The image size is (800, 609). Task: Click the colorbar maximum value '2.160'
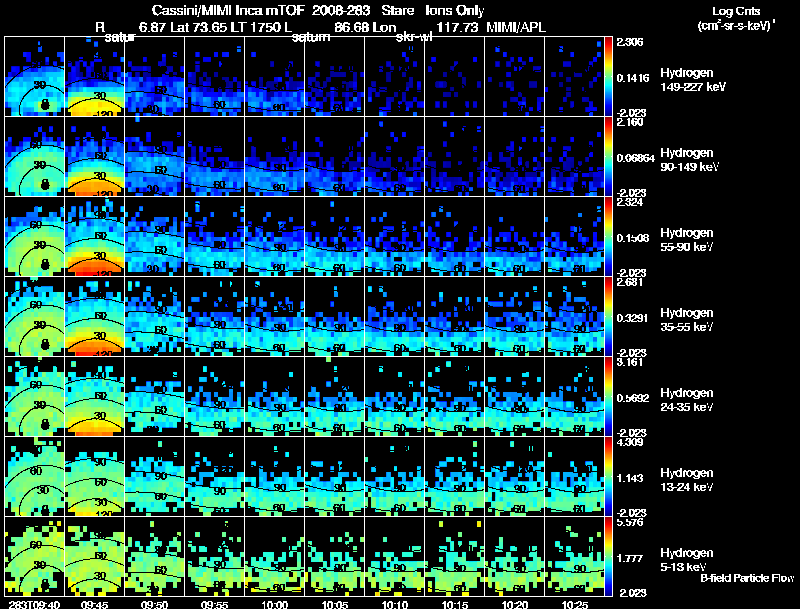pyautogui.click(x=630, y=122)
